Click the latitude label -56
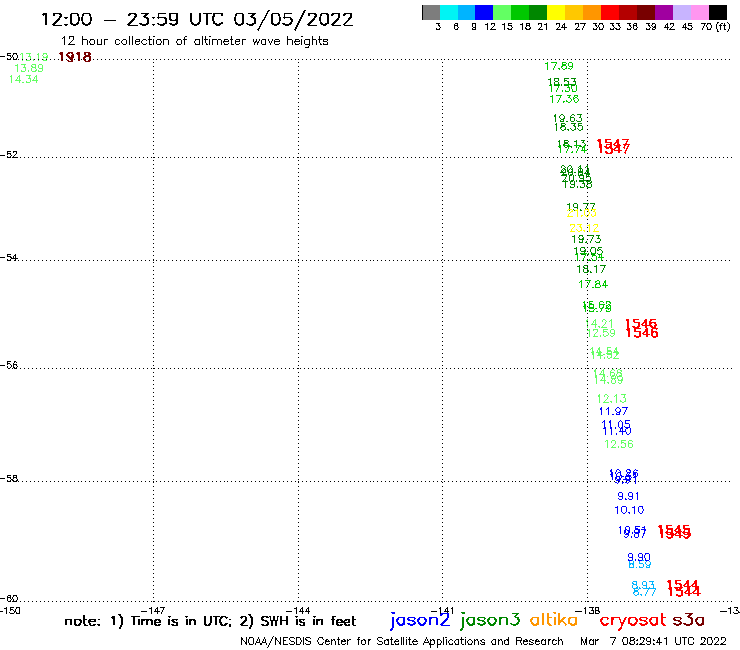This screenshot has width=740, height=650. pyautogui.click(x=9, y=365)
